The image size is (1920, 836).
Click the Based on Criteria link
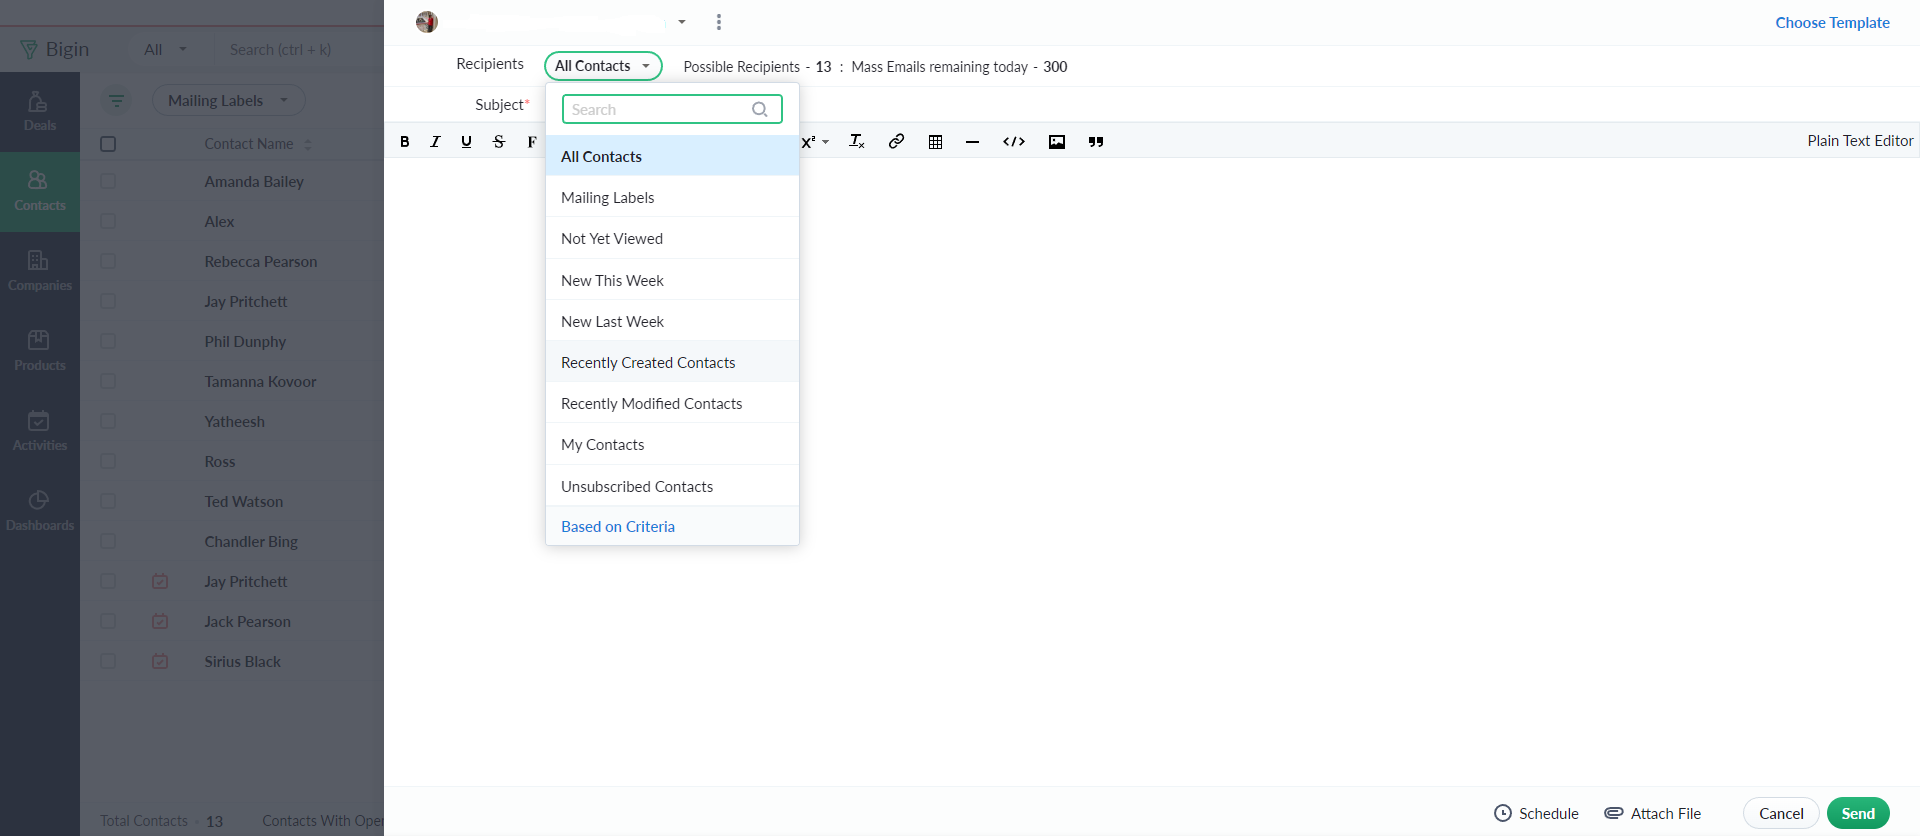(618, 527)
